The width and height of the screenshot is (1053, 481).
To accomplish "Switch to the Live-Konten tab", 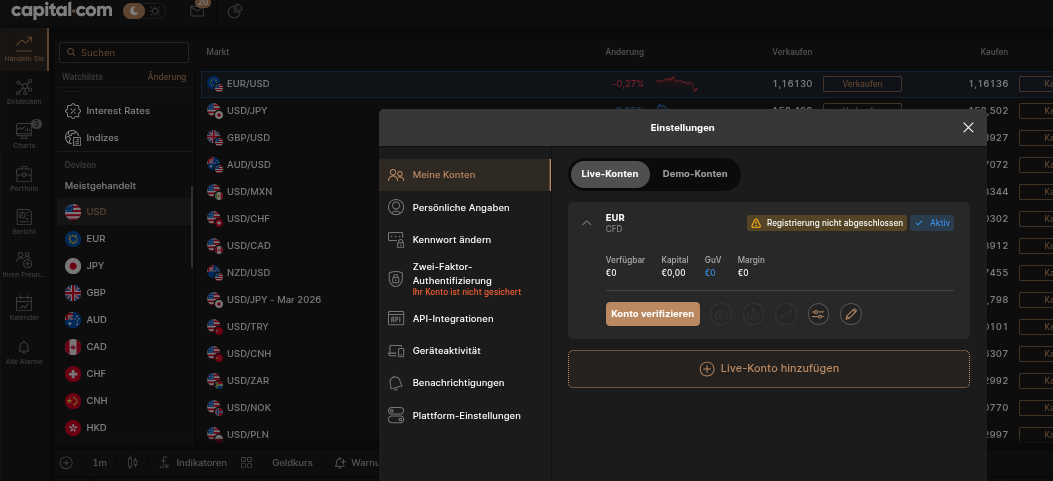I will pyautogui.click(x=610, y=174).
